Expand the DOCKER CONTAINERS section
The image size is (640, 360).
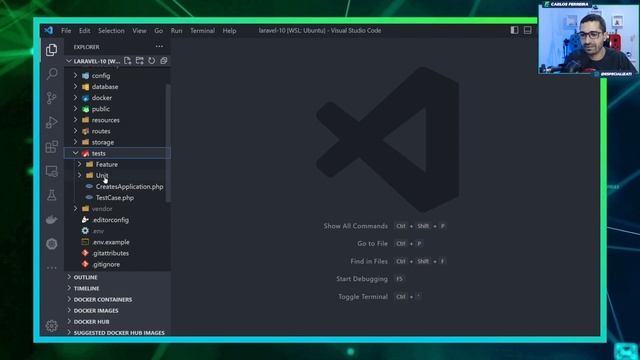coord(118,299)
